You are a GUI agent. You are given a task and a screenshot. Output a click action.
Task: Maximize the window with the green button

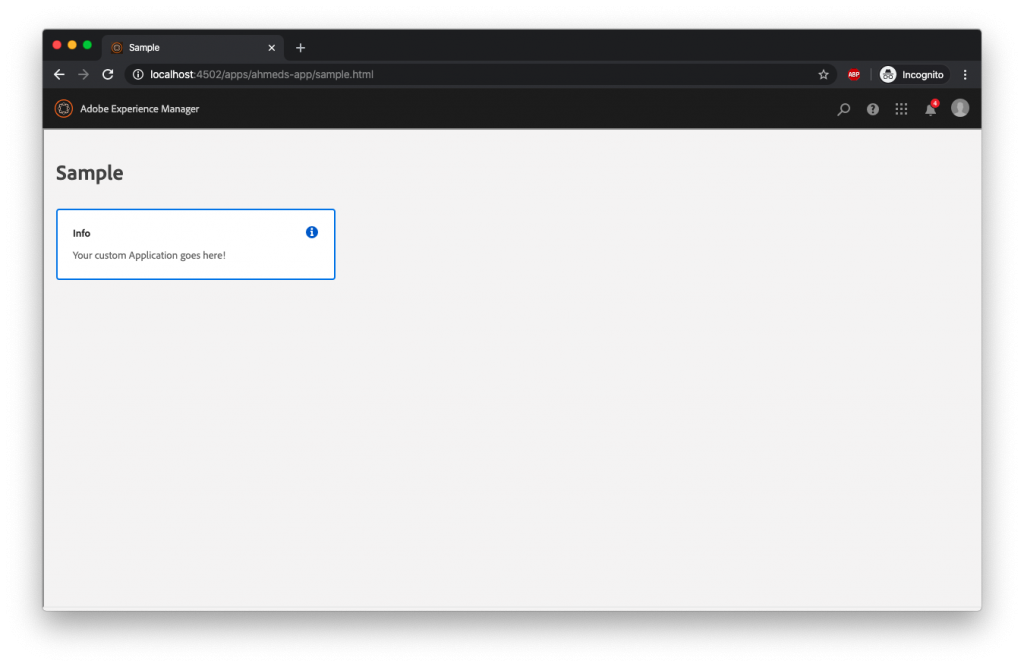pyautogui.click(x=87, y=45)
